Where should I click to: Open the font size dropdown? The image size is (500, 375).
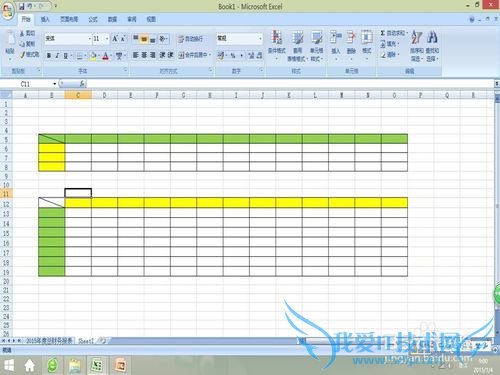tap(107, 39)
